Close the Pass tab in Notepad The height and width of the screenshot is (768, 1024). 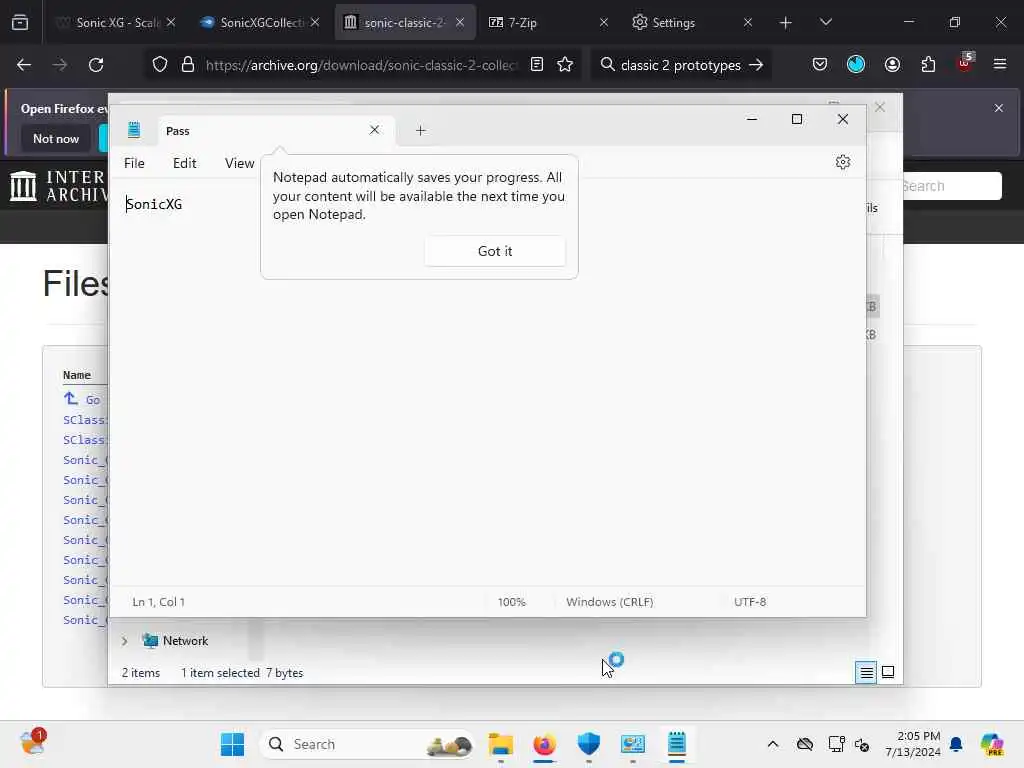pyautogui.click(x=374, y=130)
